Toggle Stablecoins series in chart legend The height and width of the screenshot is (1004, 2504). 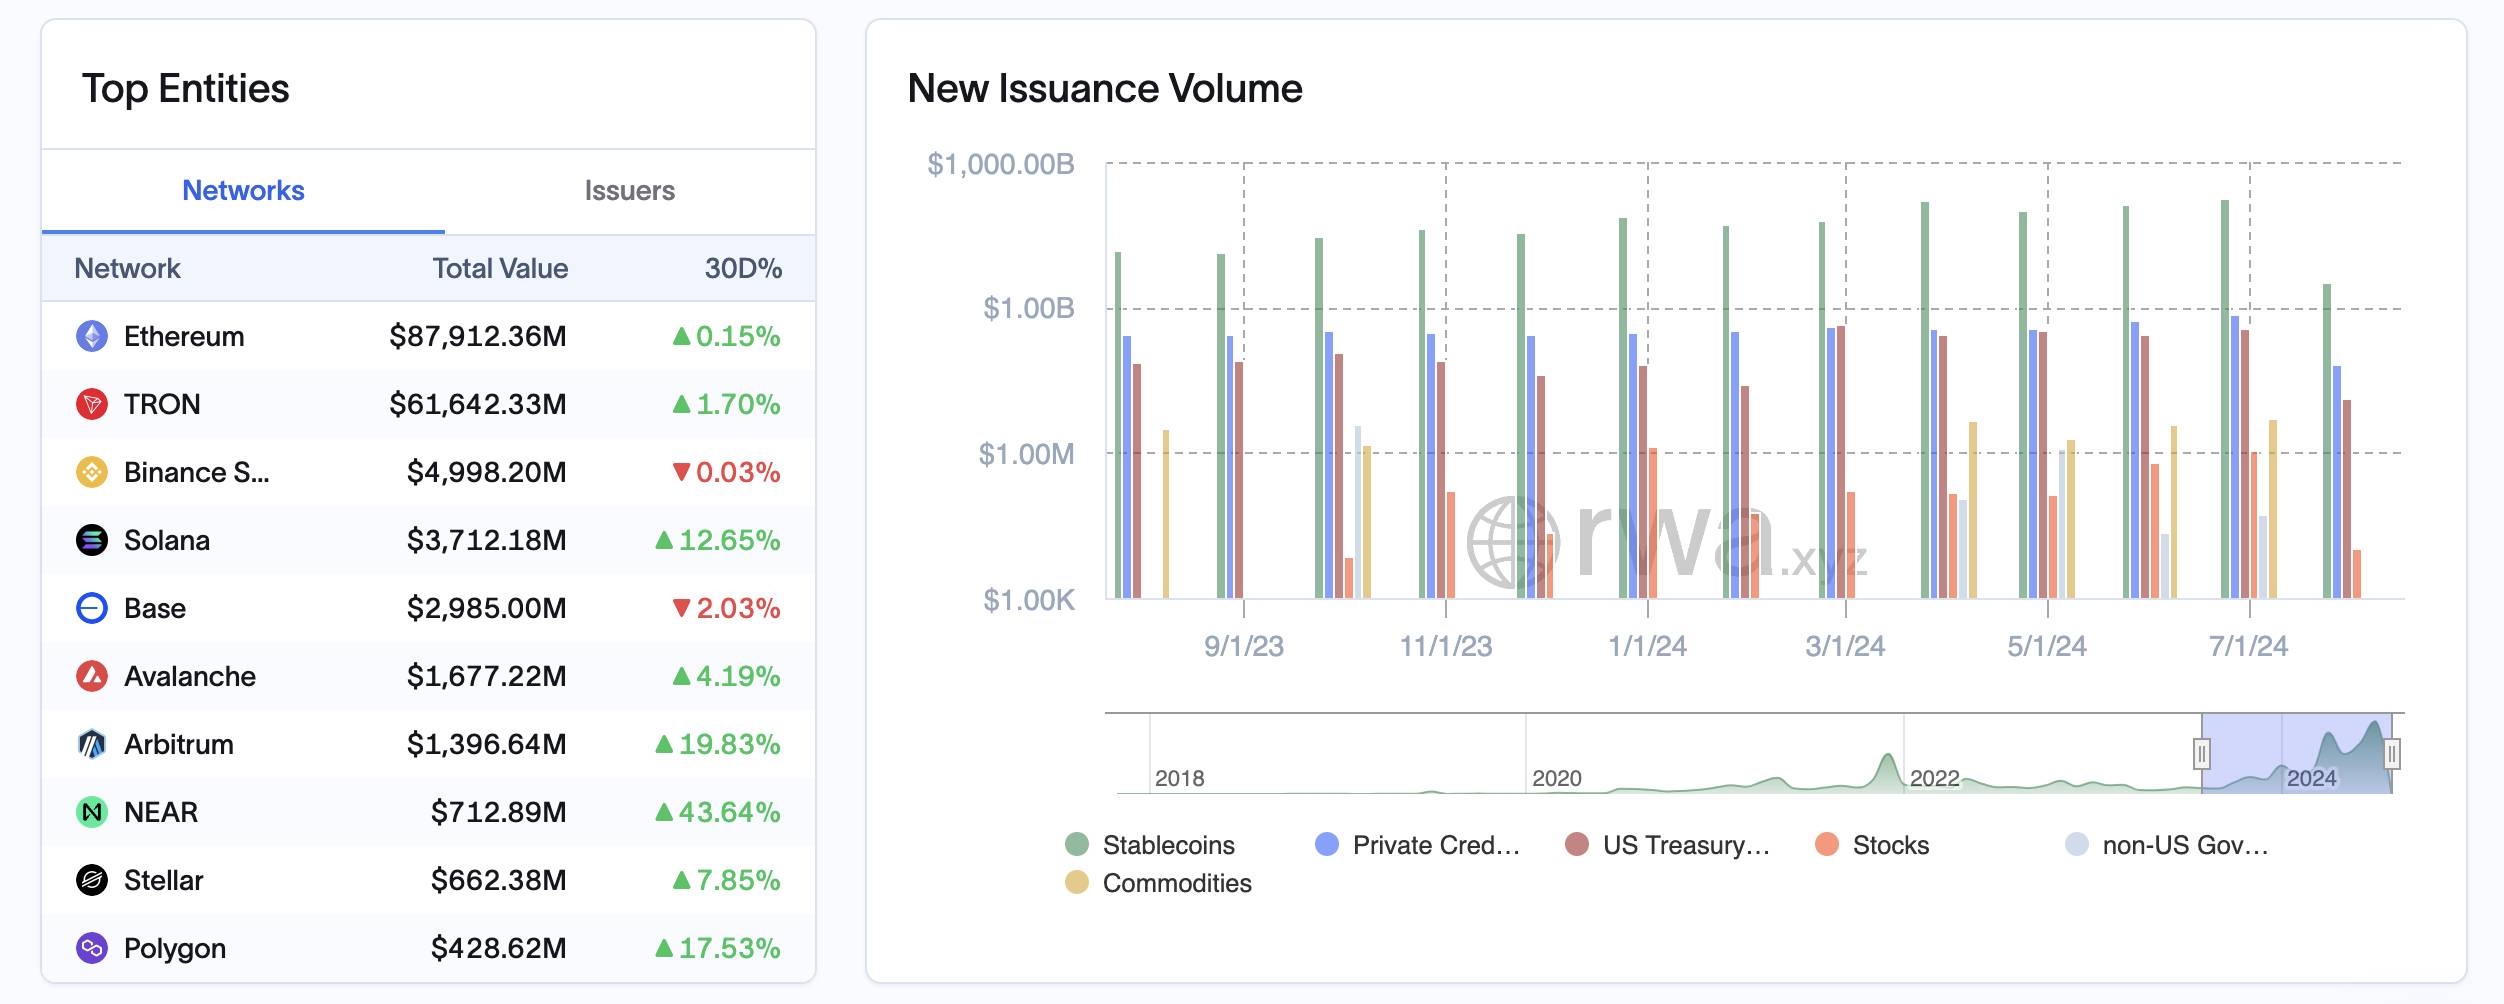tap(1150, 845)
